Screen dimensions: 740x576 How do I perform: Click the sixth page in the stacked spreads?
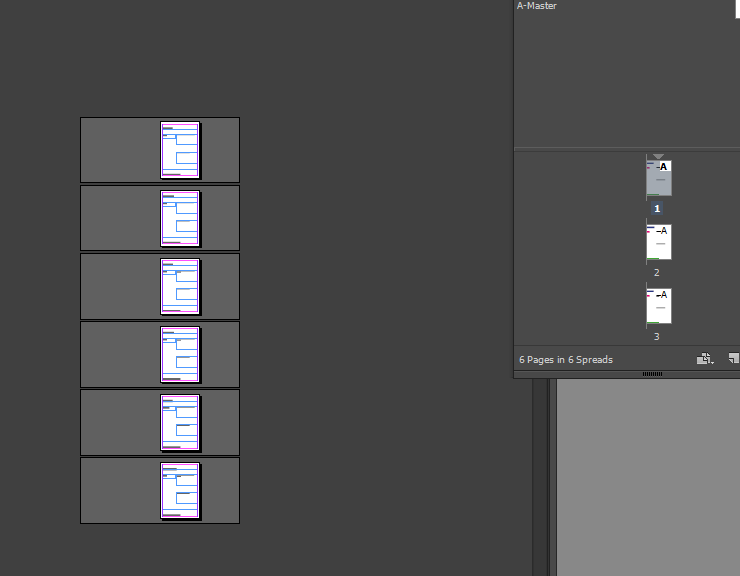click(x=180, y=491)
